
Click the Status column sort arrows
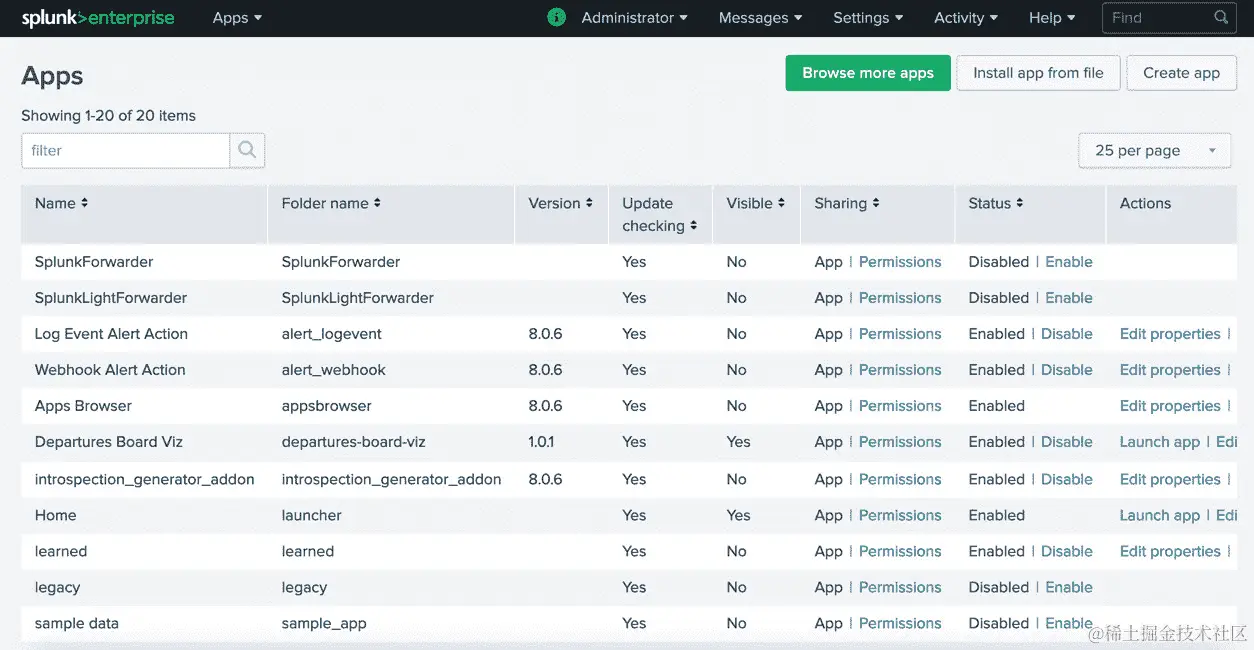tap(1022, 203)
